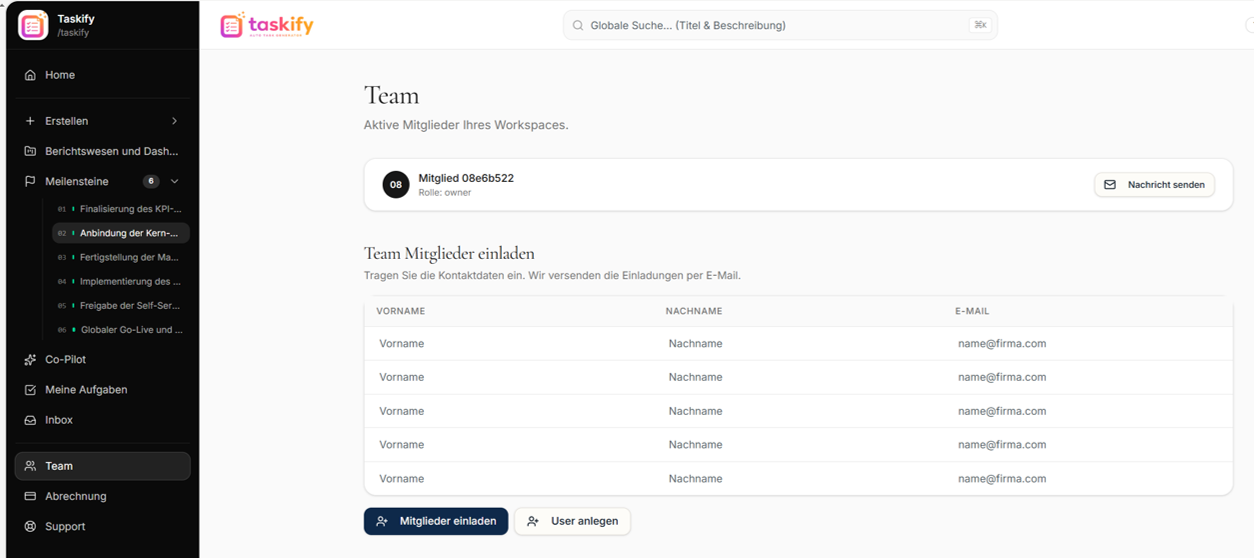Screen dimensions: 1254x558
Task: Focus the Nachname field in third invite row
Action: click(x=800, y=412)
